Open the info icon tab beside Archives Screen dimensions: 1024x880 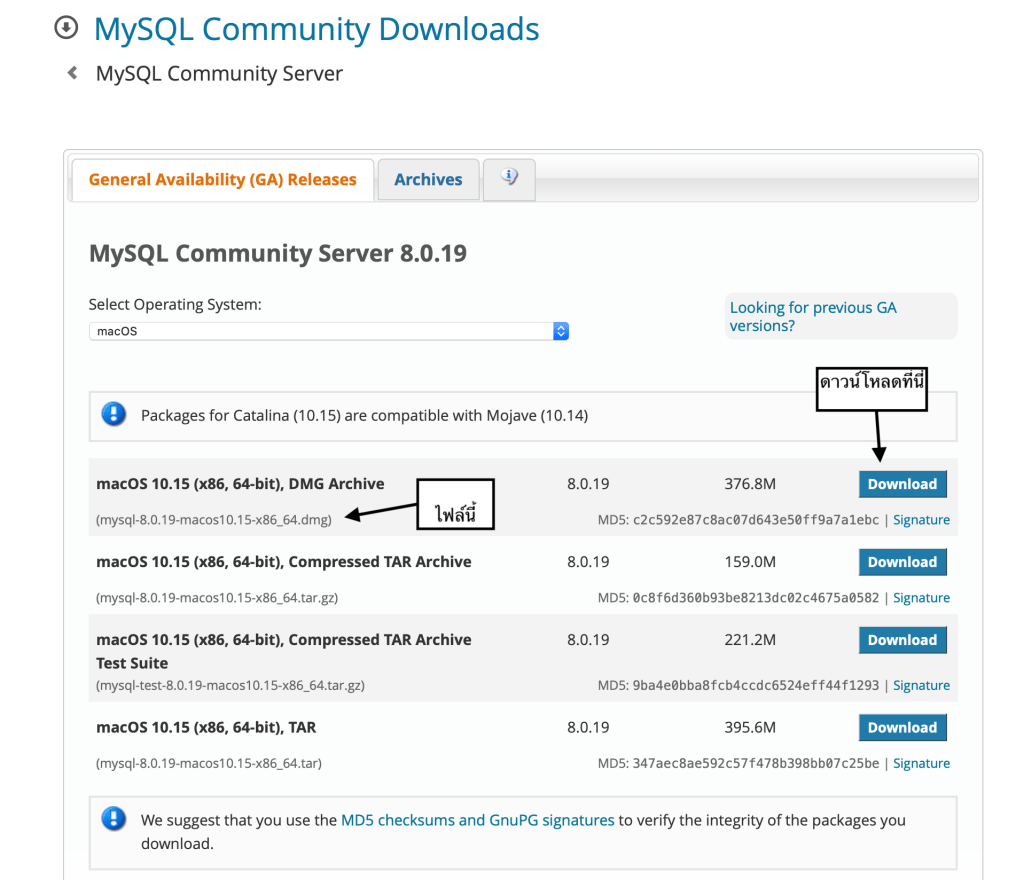click(x=509, y=178)
